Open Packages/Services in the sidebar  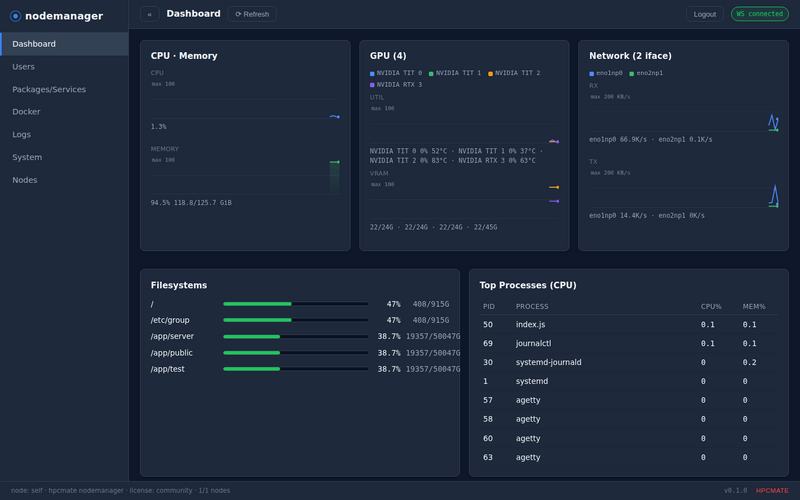point(64,89)
